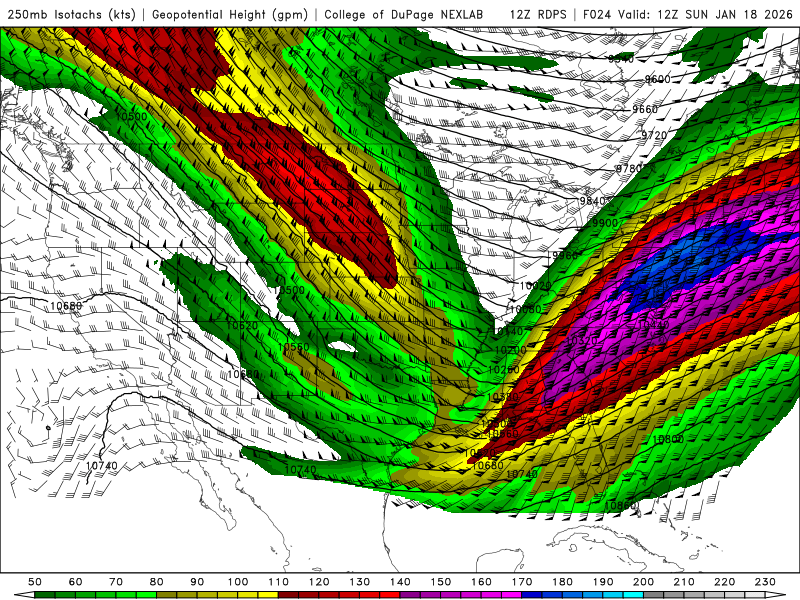Select the 10020 height contour label
The width and height of the screenshot is (800, 600).
point(535,286)
